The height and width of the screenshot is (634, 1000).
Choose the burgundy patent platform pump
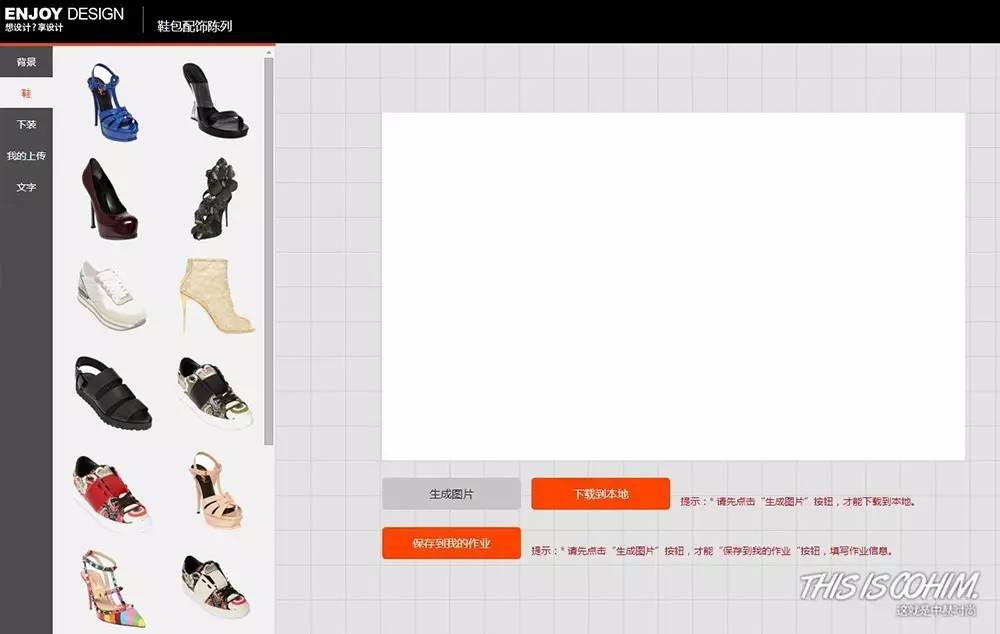(x=109, y=200)
